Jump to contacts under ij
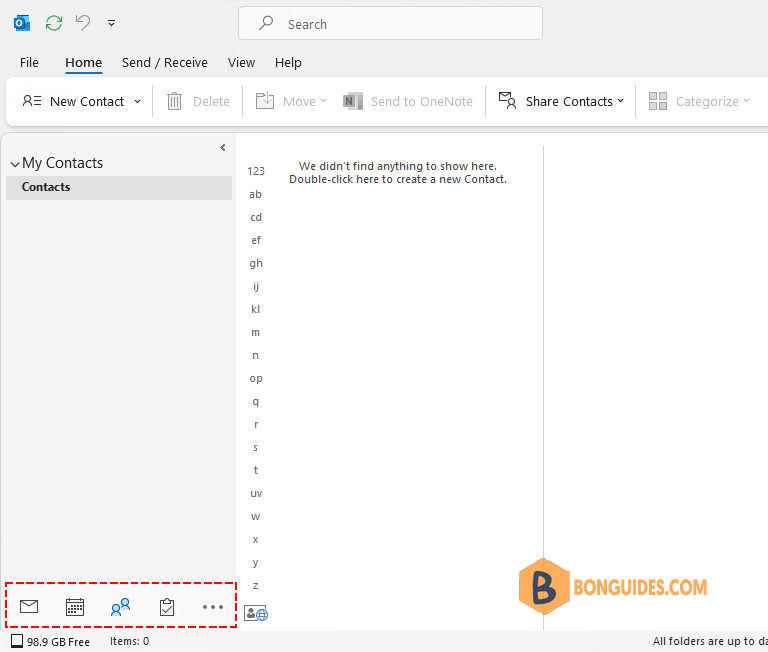The image size is (768, 652). pyautogui.click(x=256, y=287)
